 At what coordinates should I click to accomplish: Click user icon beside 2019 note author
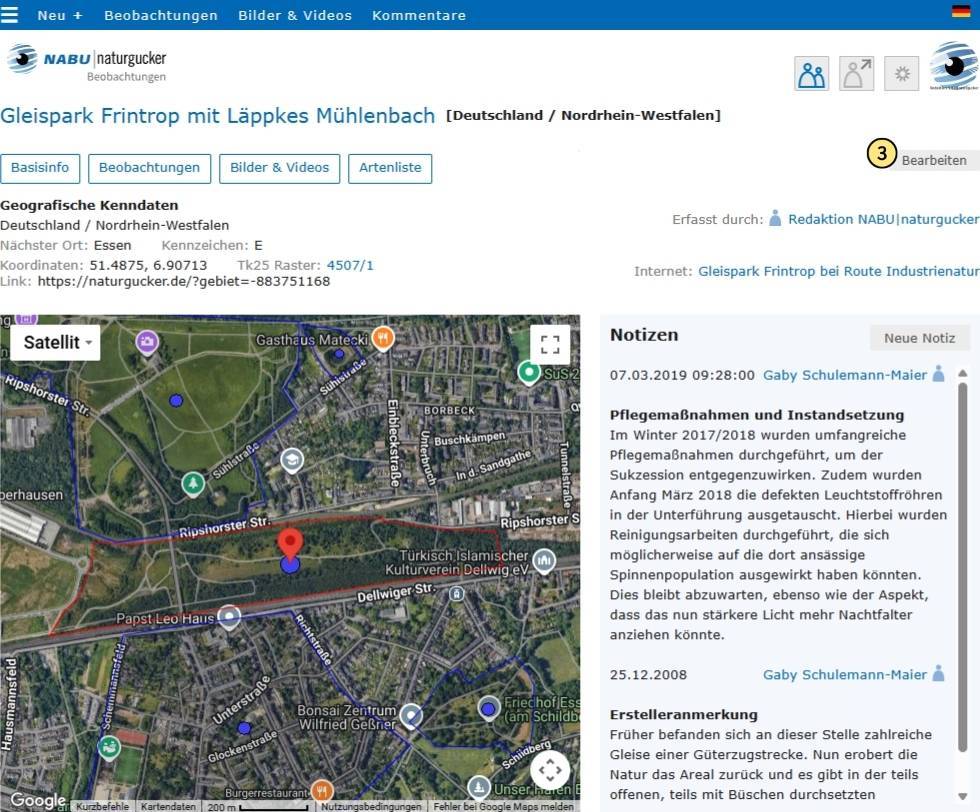pyautogui.click(x=938, y=373)
